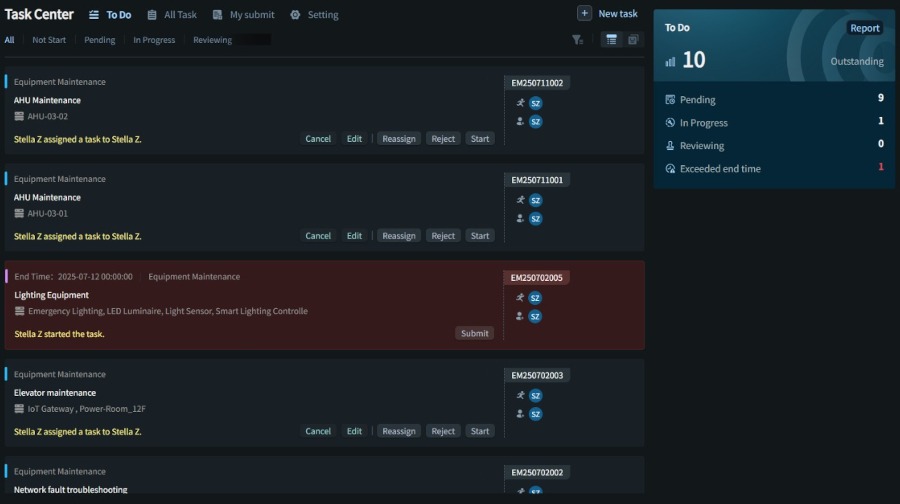Filter by Not Start status
This screenshot has height=504, width=900.
pyautogui.click(x=49, y=40)
